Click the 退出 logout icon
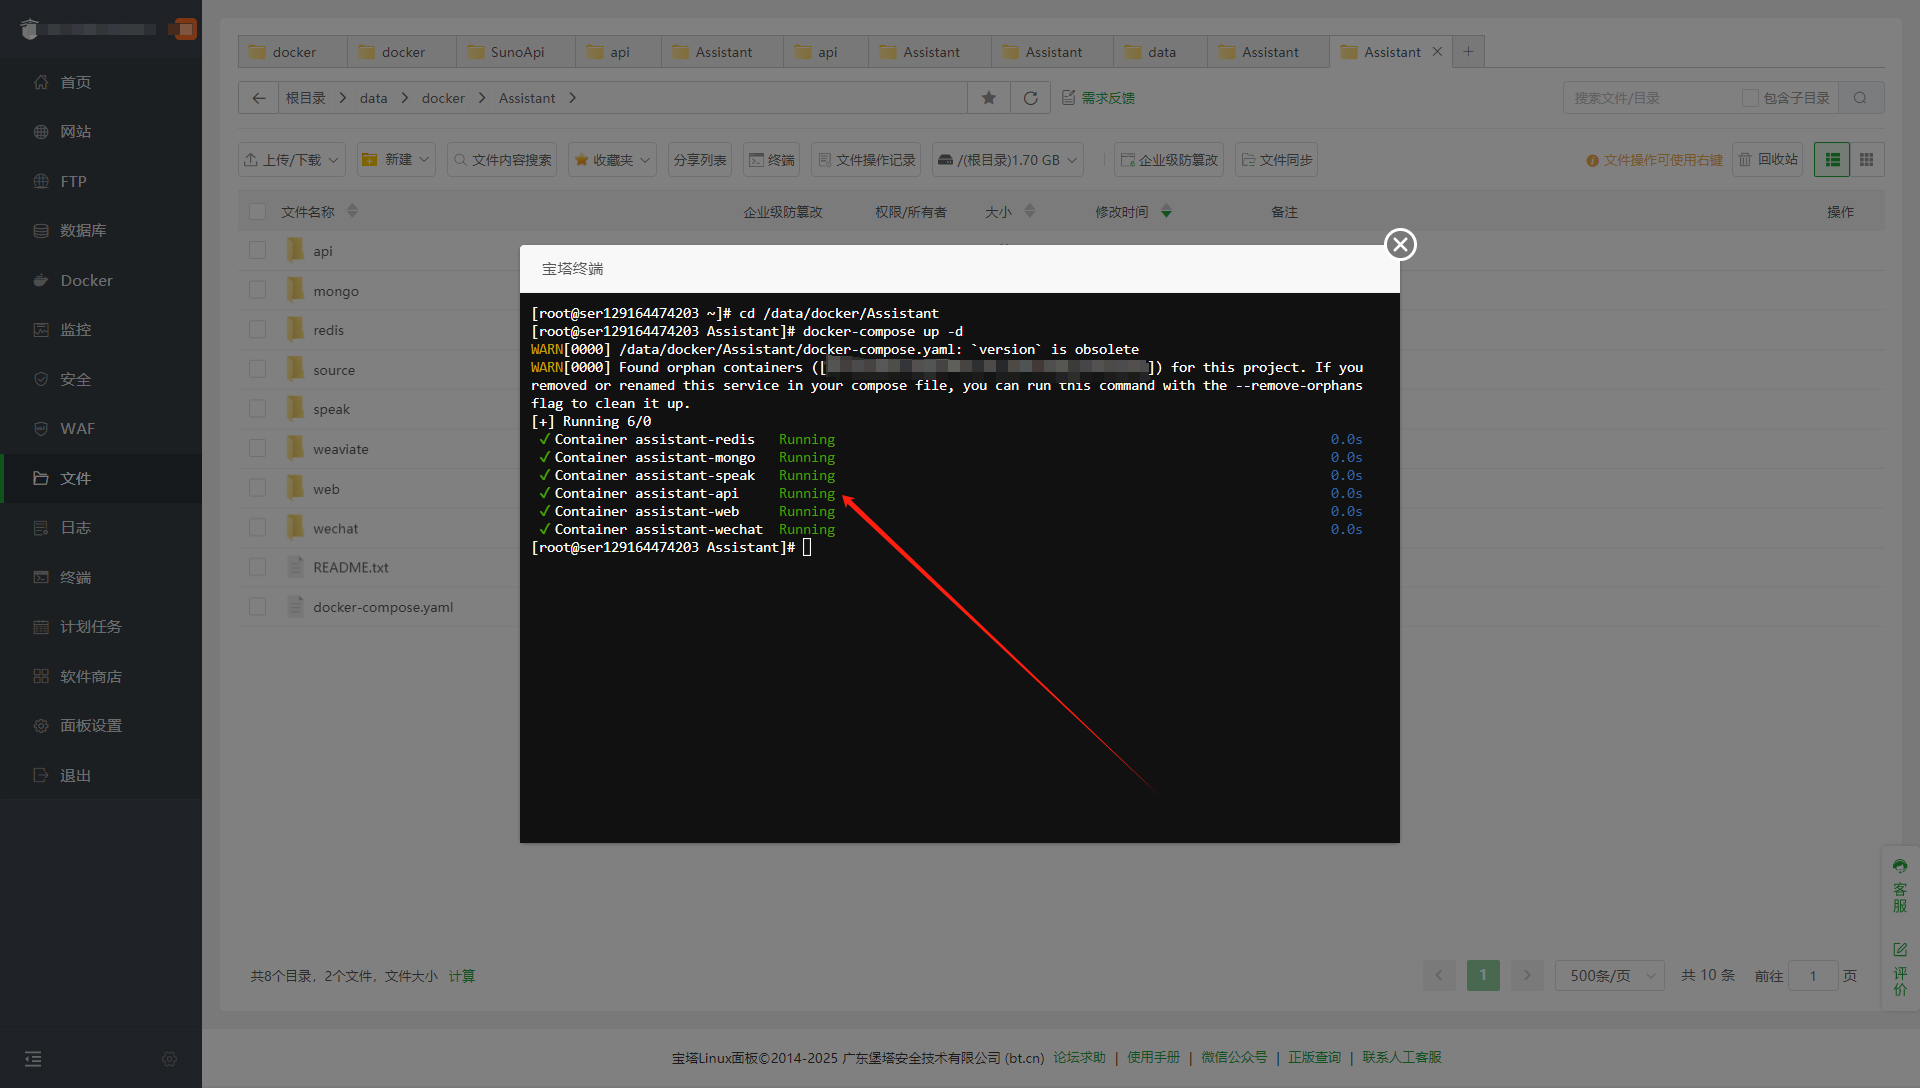The width and height of the screenshot is (1920, 1088). click(x=41, y=775)
